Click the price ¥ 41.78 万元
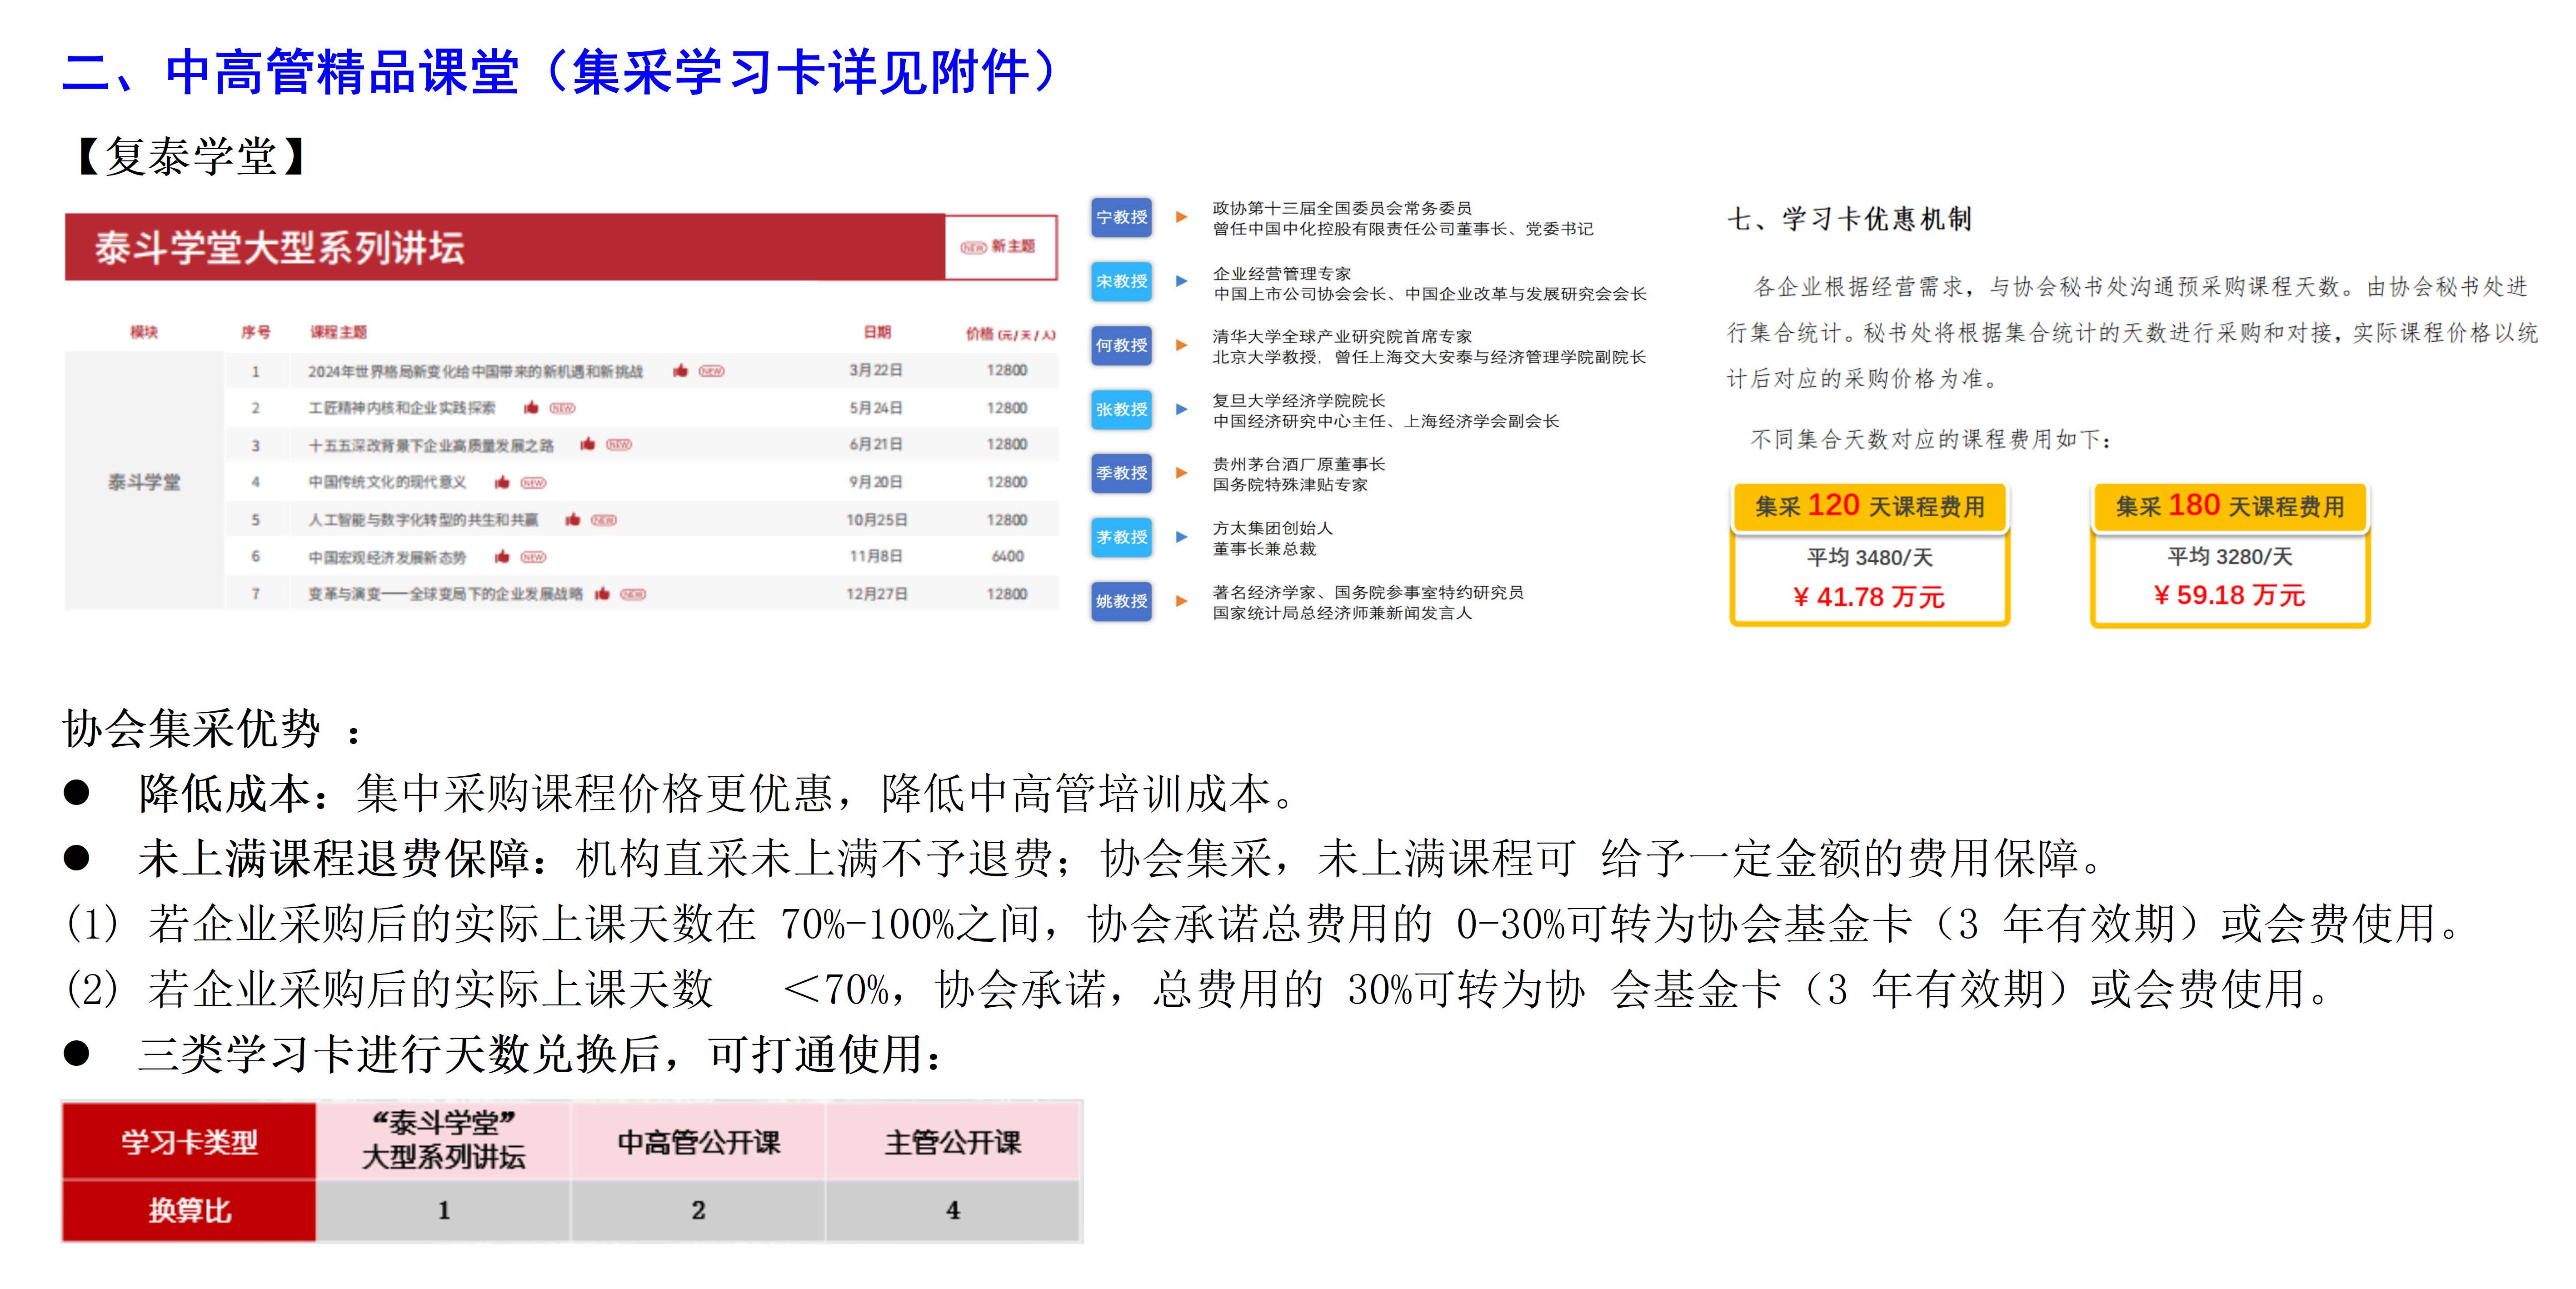 [x=1869, y=597]
